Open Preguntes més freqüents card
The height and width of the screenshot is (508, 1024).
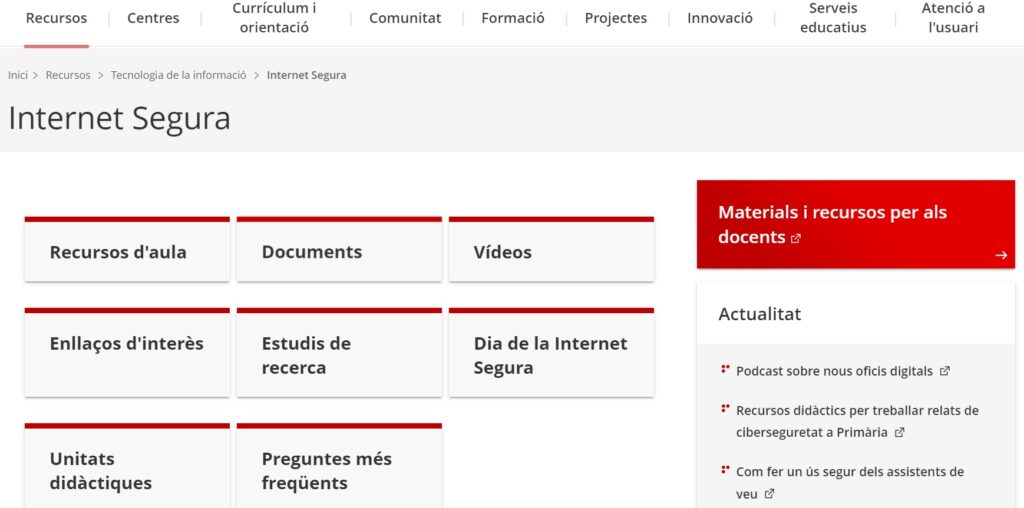(339, 469)
